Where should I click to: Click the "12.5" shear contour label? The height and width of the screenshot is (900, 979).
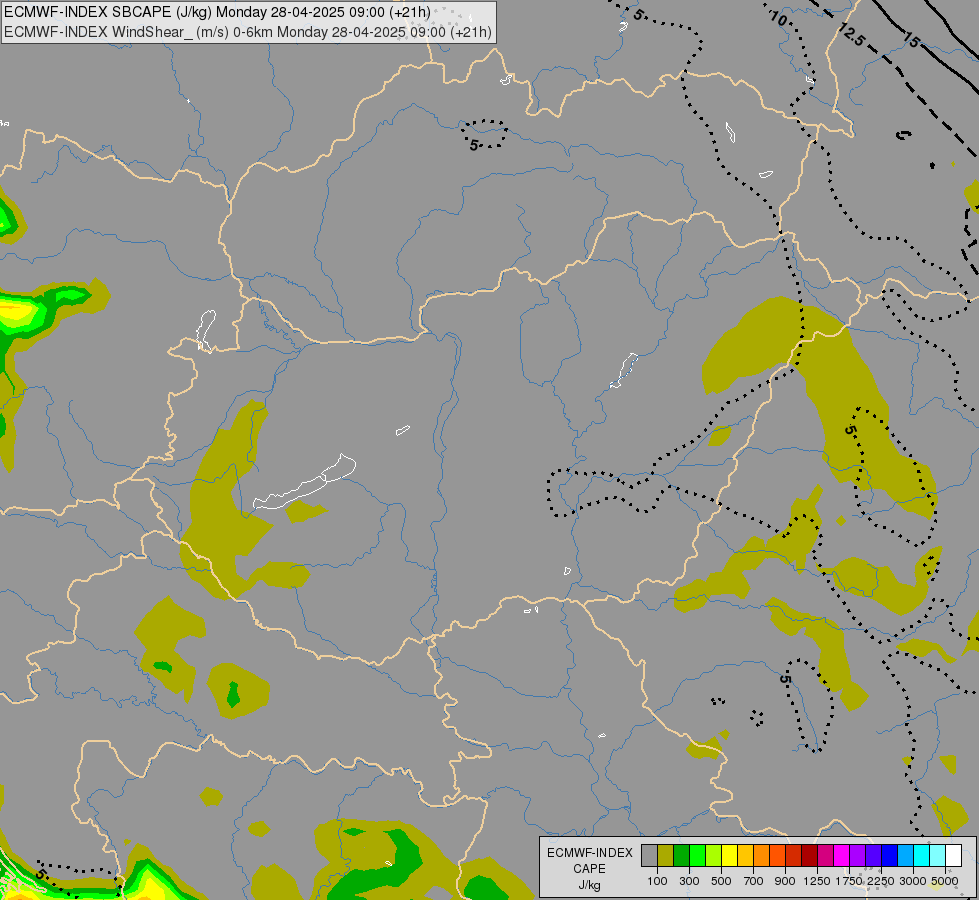click(x=852, y=35)
